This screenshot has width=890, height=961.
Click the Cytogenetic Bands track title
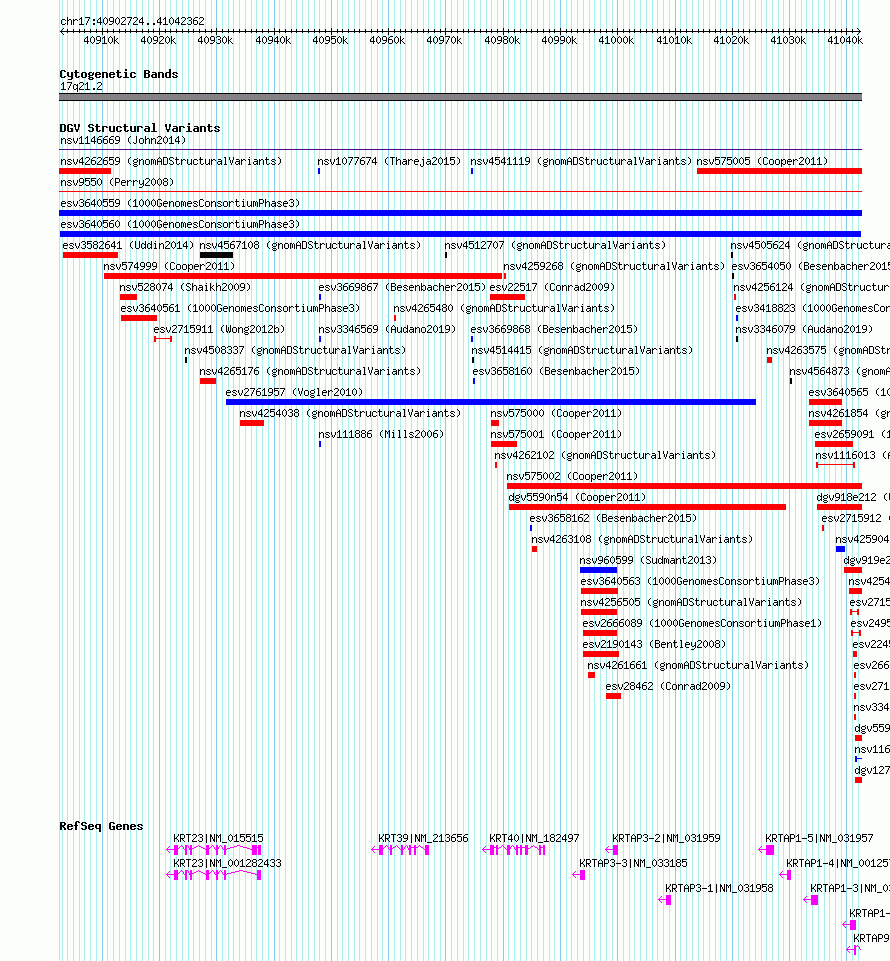click(x=119, y=74)
